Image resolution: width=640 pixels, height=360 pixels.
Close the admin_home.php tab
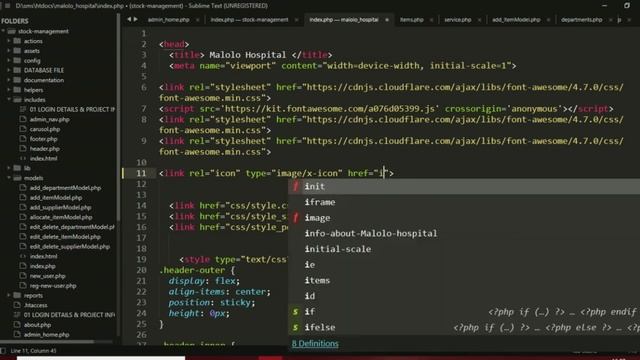tap(198, 20)
